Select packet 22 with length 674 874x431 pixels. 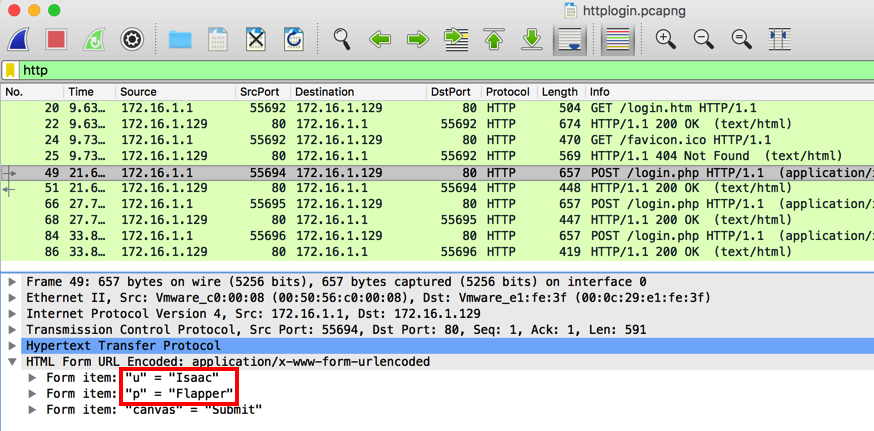tap(437, 124)
